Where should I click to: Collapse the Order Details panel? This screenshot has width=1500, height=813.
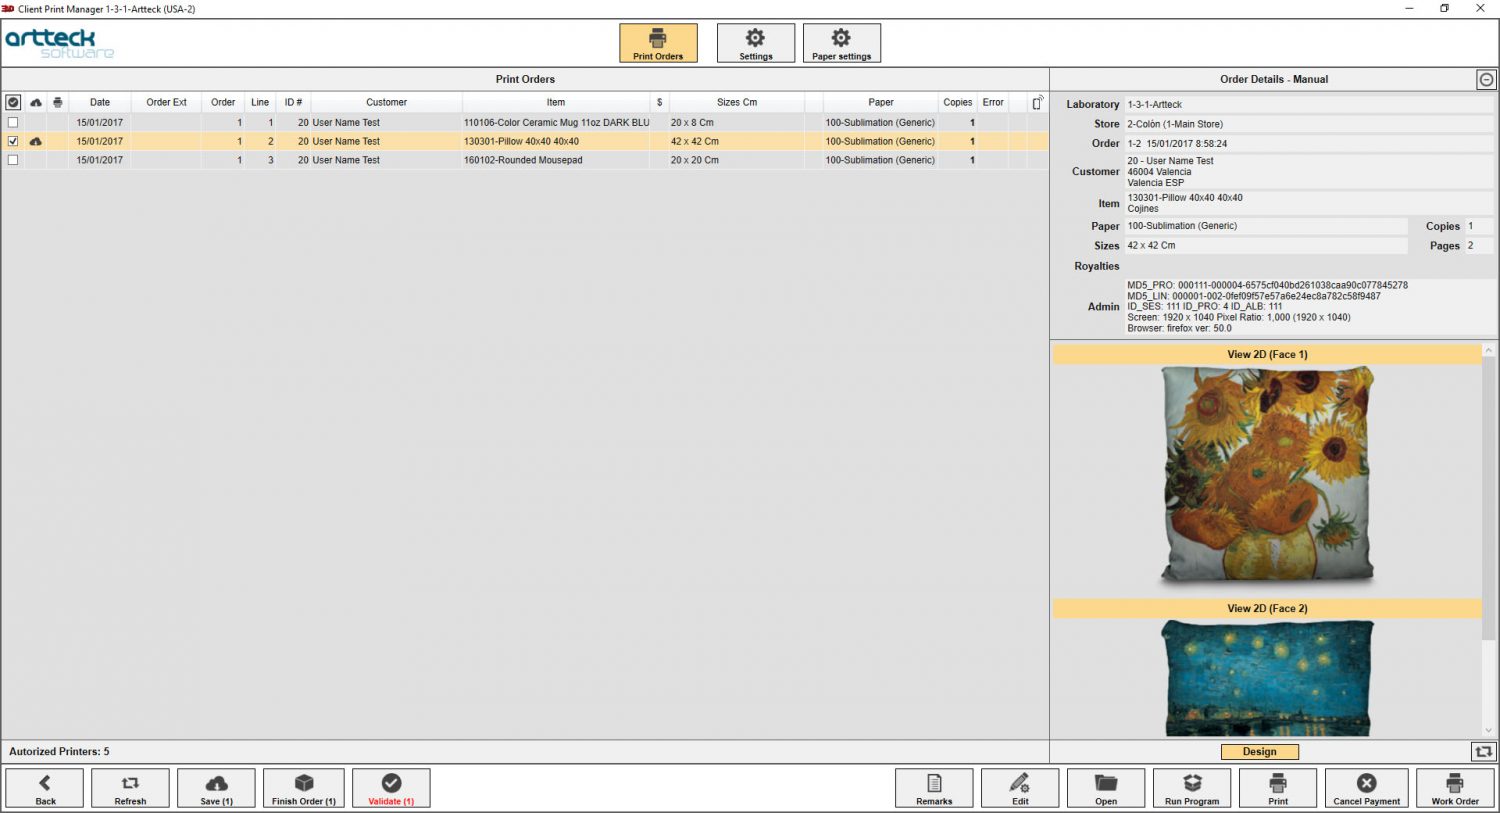click(x=1487, y=79)
